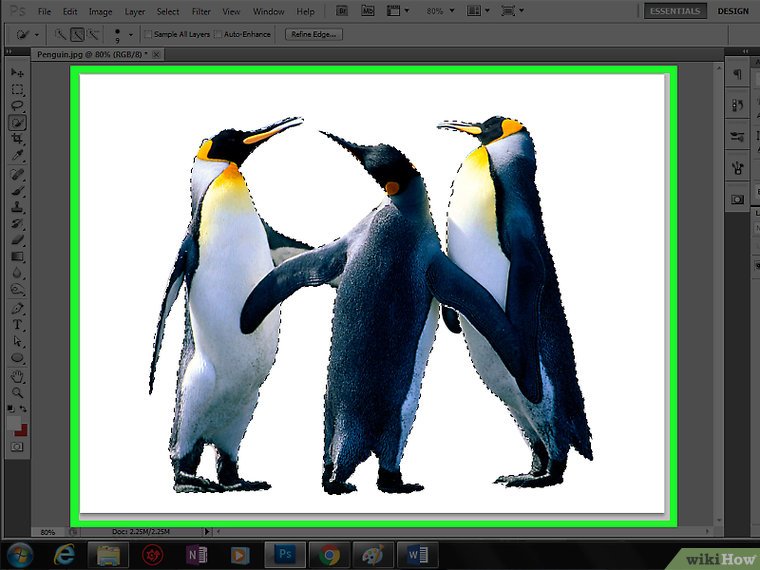Screen dimensions: 760x570
Task: Select the Hand tool
Action: pyautogui.click(x=17, y=376)
